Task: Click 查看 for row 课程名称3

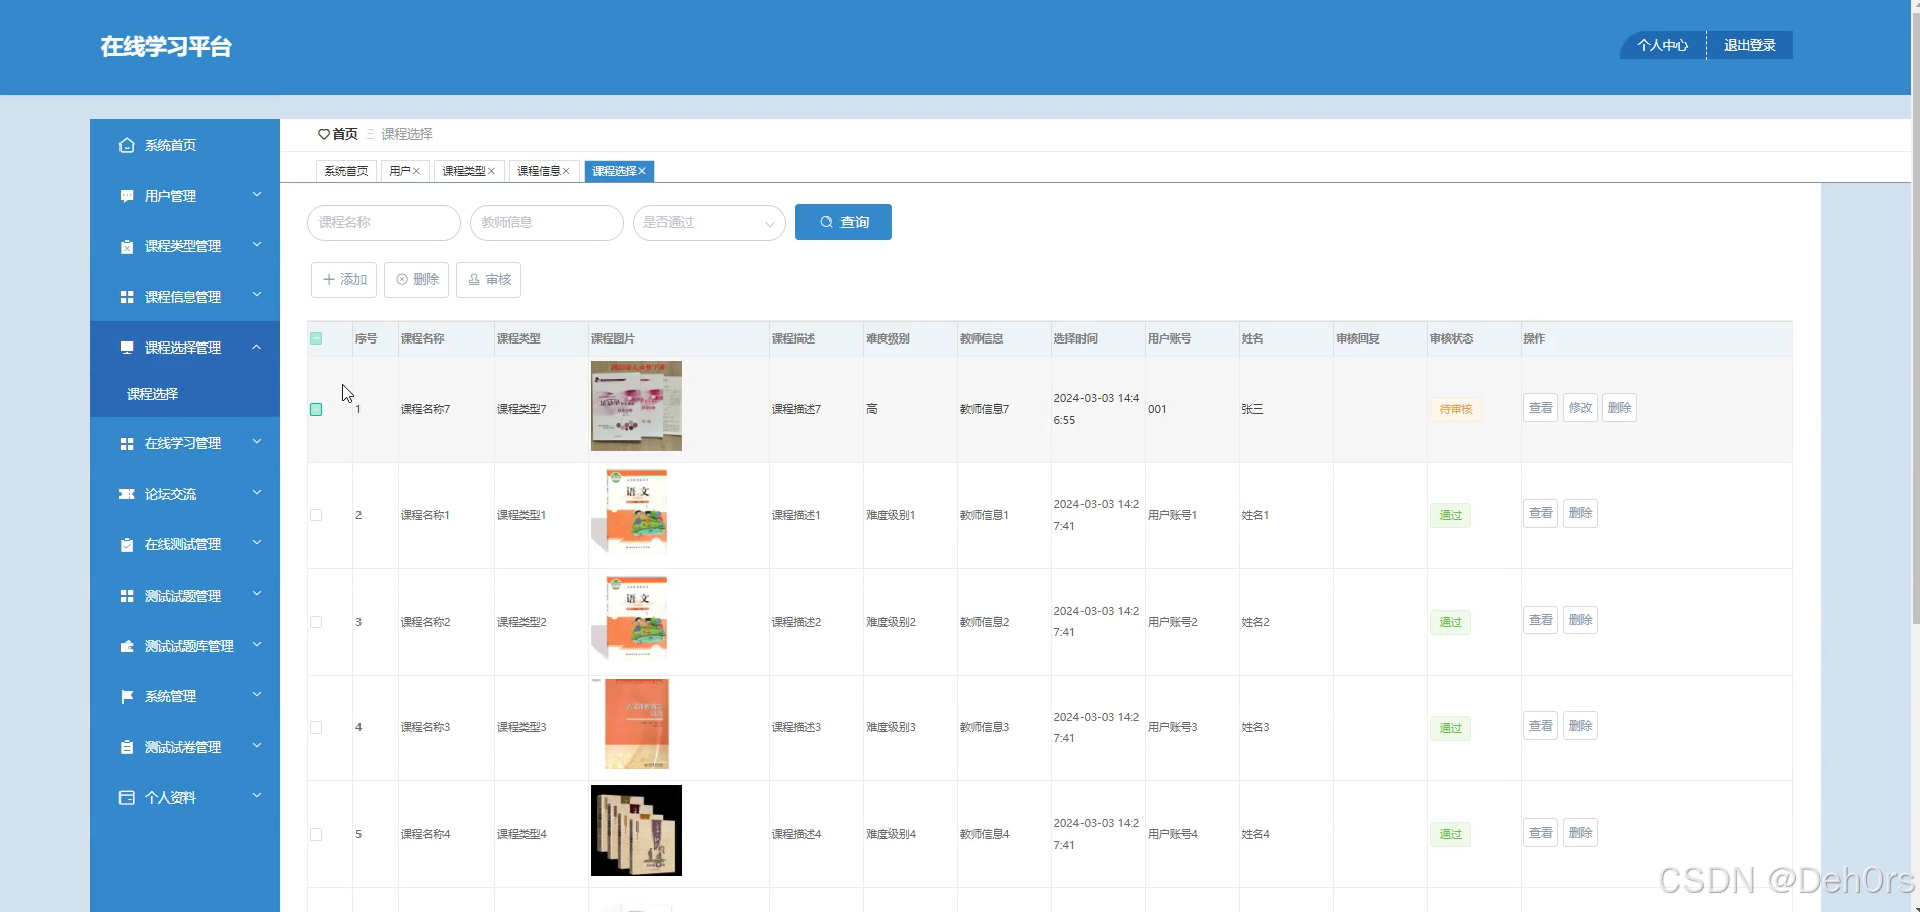Action: coord(1540,726)
